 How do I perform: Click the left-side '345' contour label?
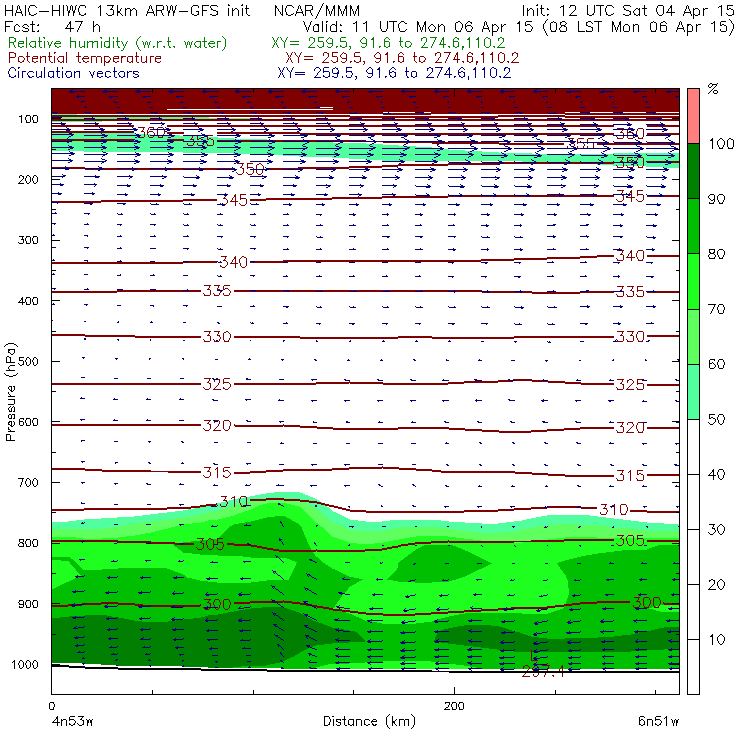click(234, 200)
